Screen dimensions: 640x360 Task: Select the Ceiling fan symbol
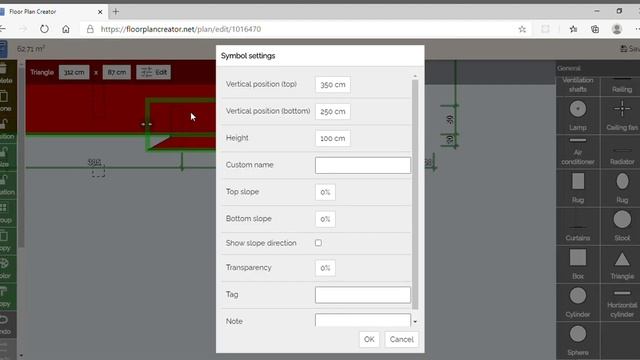(x=622, y=116)
